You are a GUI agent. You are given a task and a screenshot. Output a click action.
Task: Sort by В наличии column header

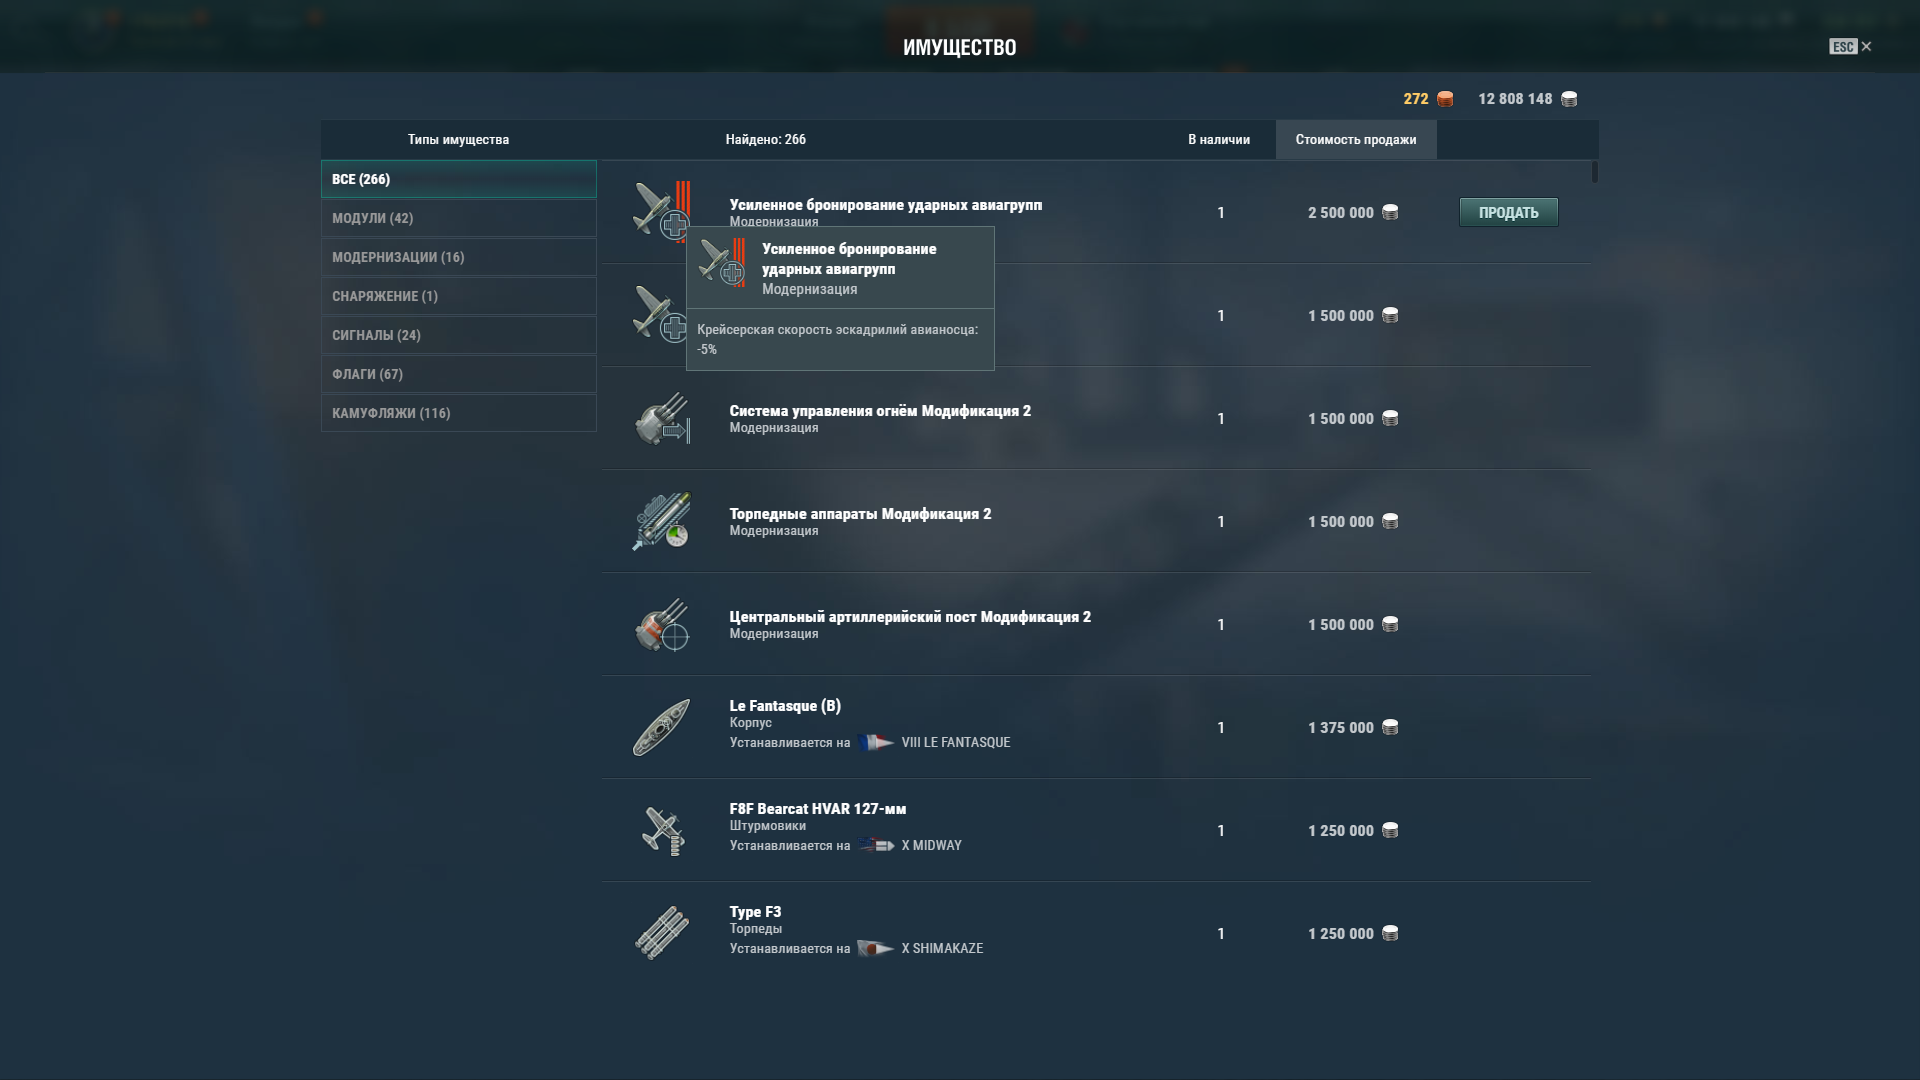(x=1219, y=139)
